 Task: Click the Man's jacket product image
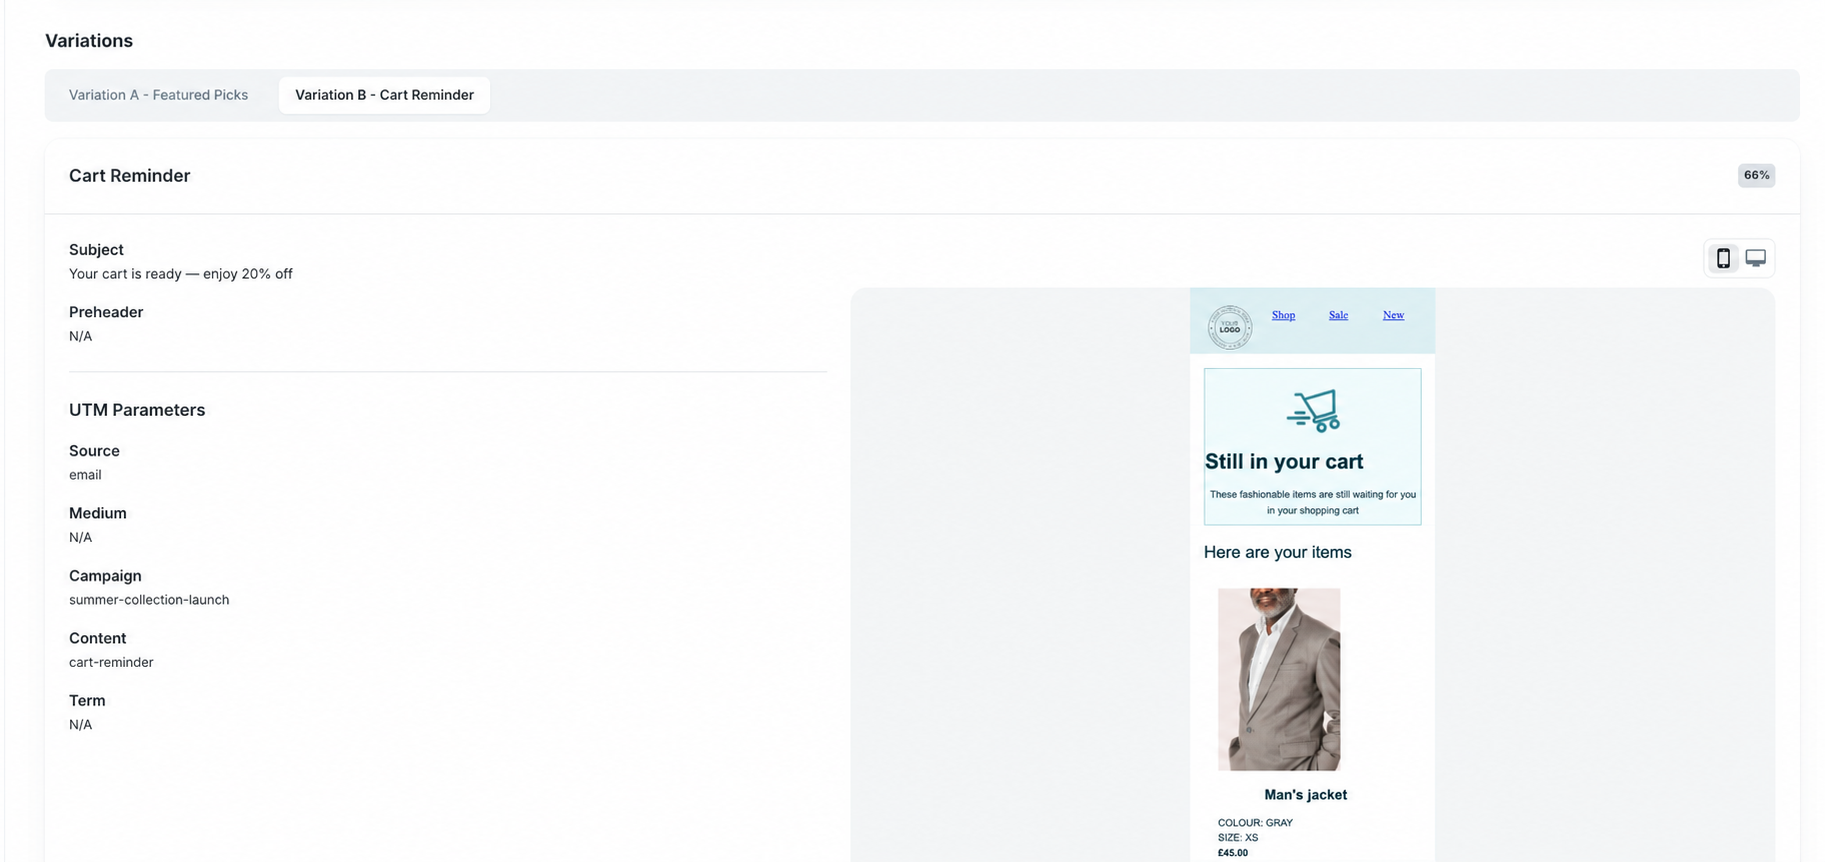pyautogui.click(x=1278, y=679)
